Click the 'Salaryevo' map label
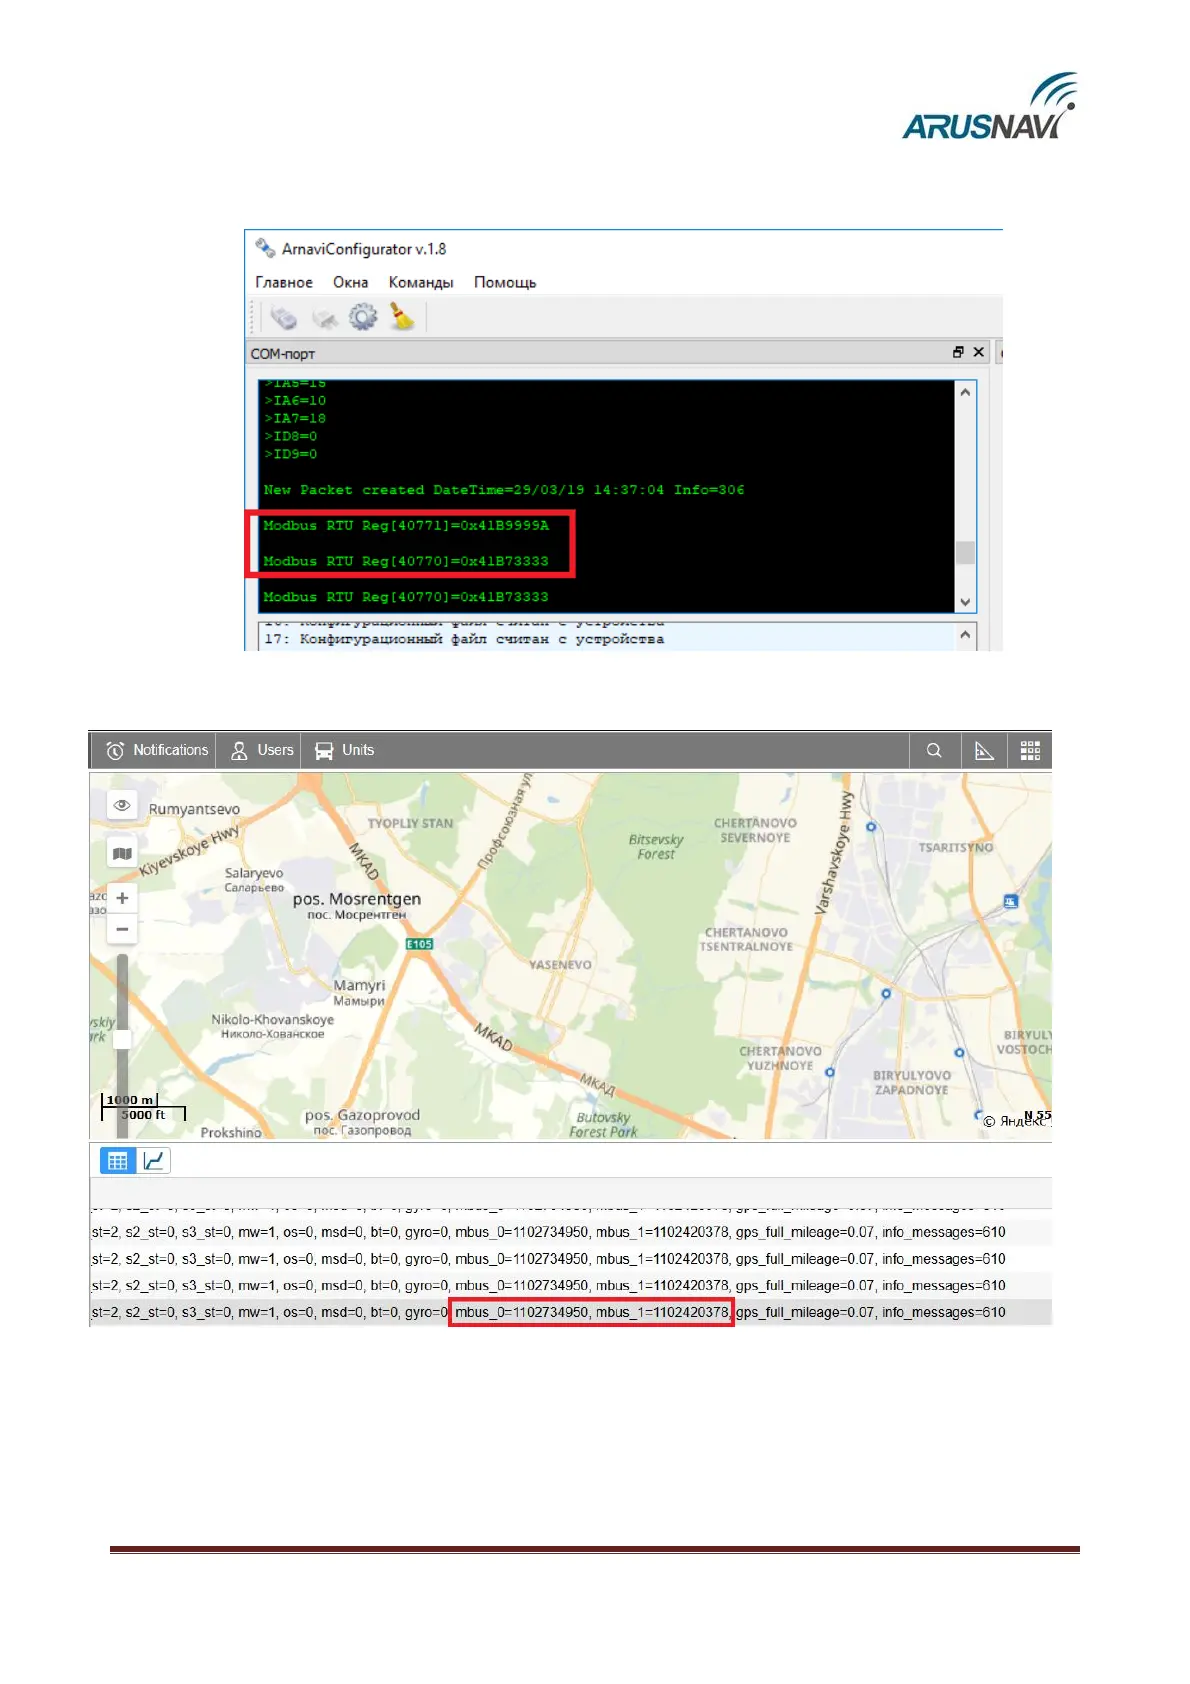 click(x=254, y=873)
